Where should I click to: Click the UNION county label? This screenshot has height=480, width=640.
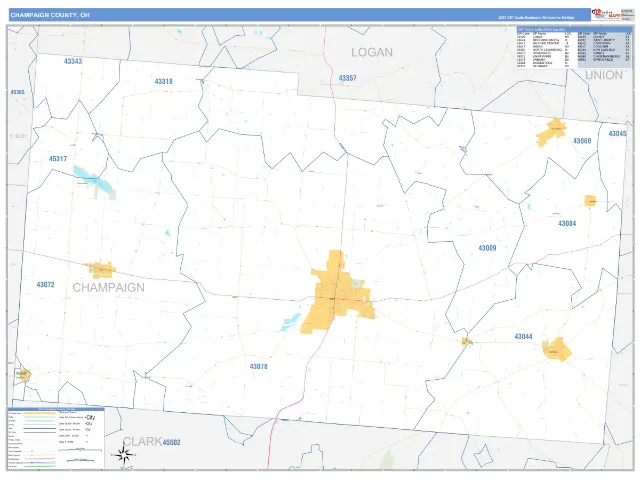tap(604, 75)
